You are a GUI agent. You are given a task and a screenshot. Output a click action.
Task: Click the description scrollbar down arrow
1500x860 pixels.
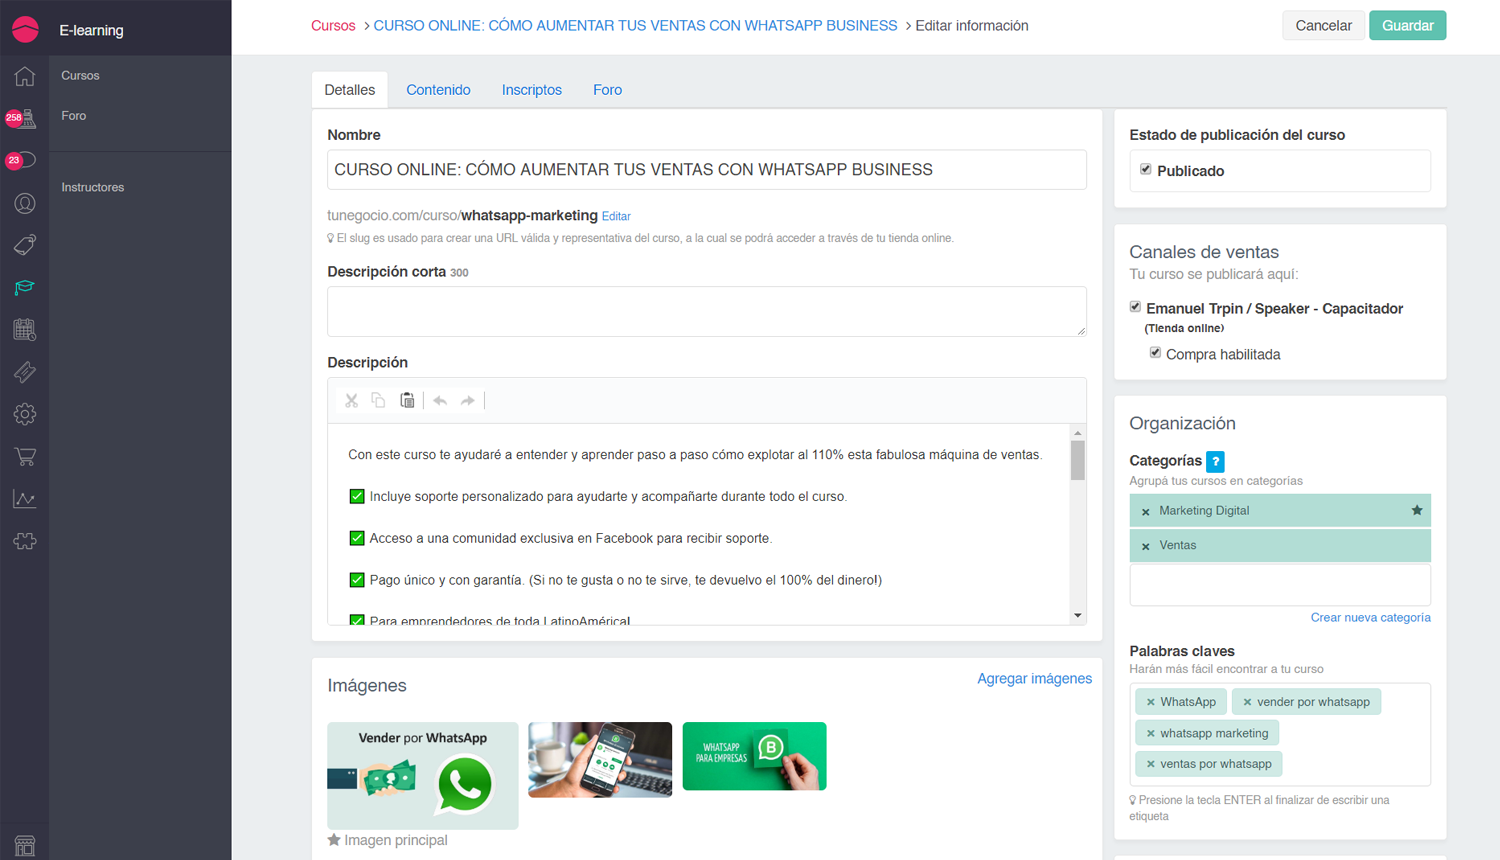[1077, 616]
